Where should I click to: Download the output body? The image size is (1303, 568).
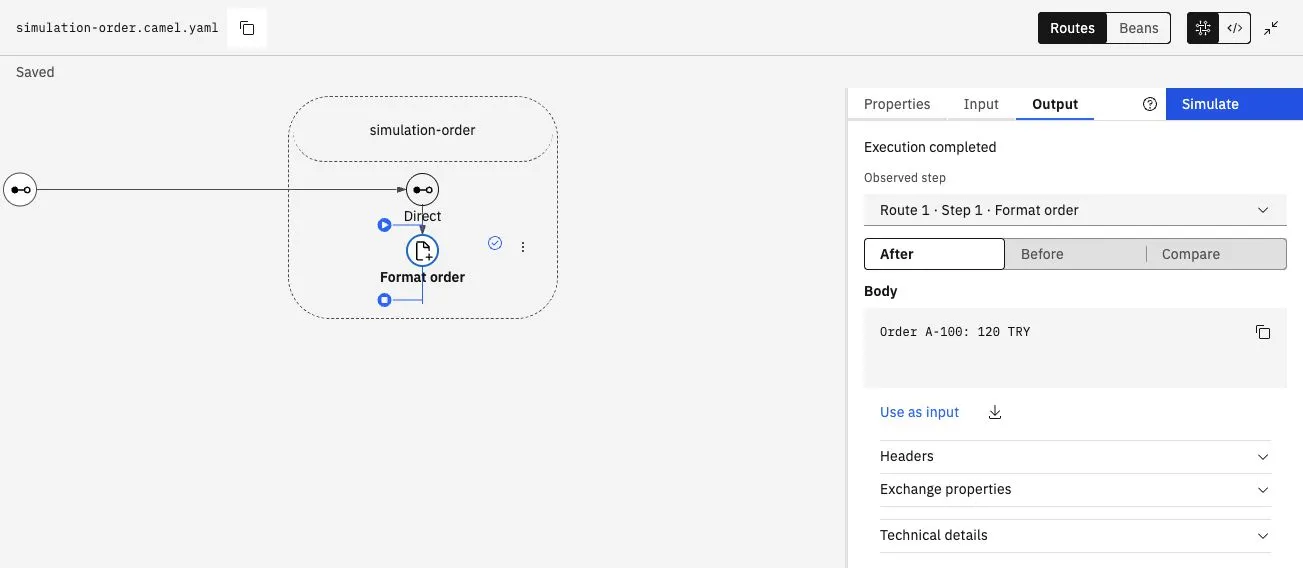pos(995,412)
